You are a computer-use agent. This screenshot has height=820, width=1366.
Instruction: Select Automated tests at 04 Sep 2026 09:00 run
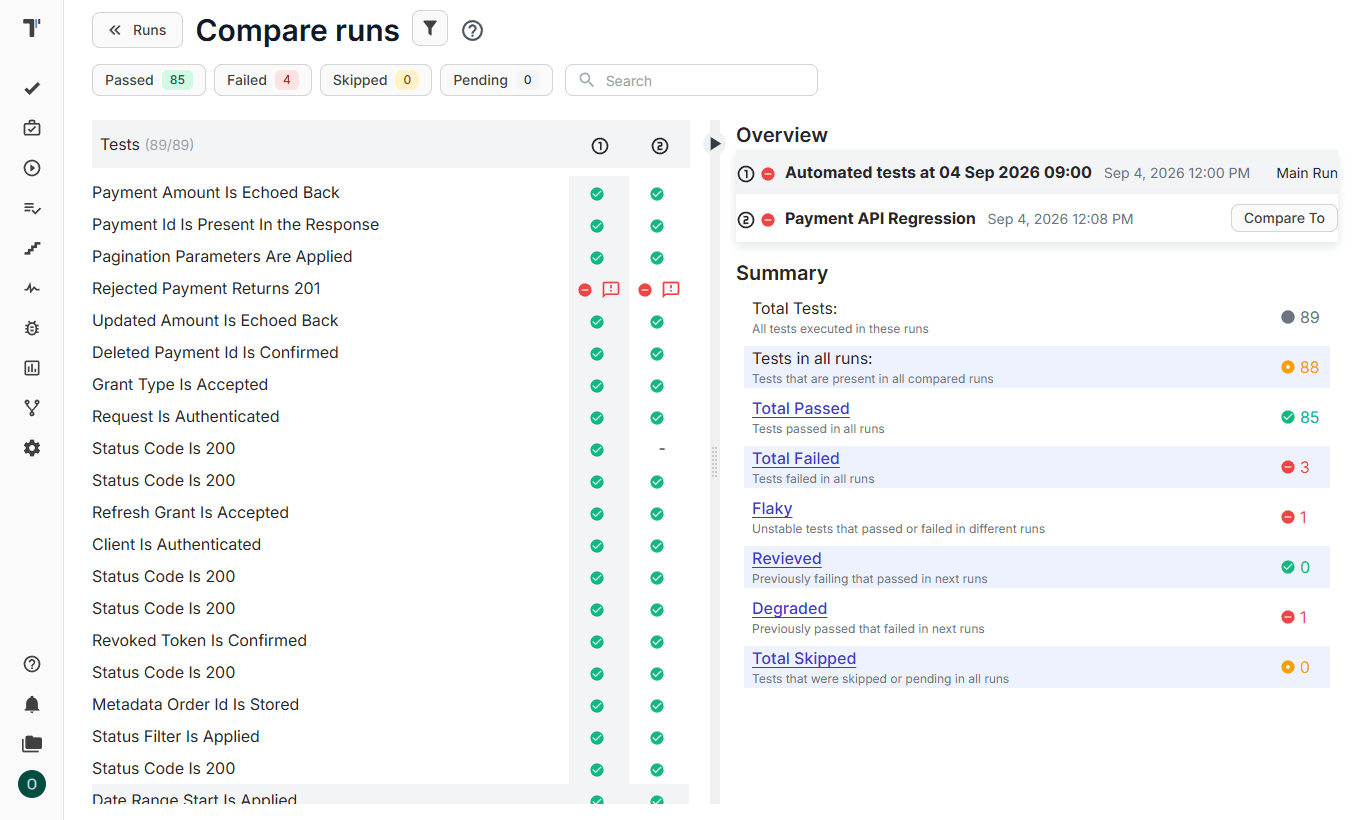(x=938, y=173)
